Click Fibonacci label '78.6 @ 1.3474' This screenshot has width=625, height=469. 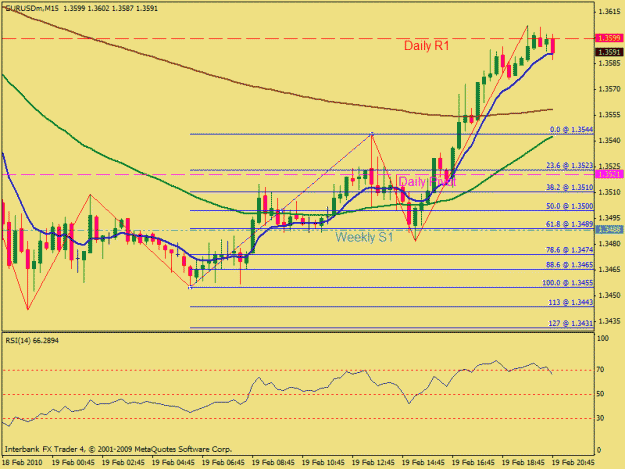click(x=569, y=250)
